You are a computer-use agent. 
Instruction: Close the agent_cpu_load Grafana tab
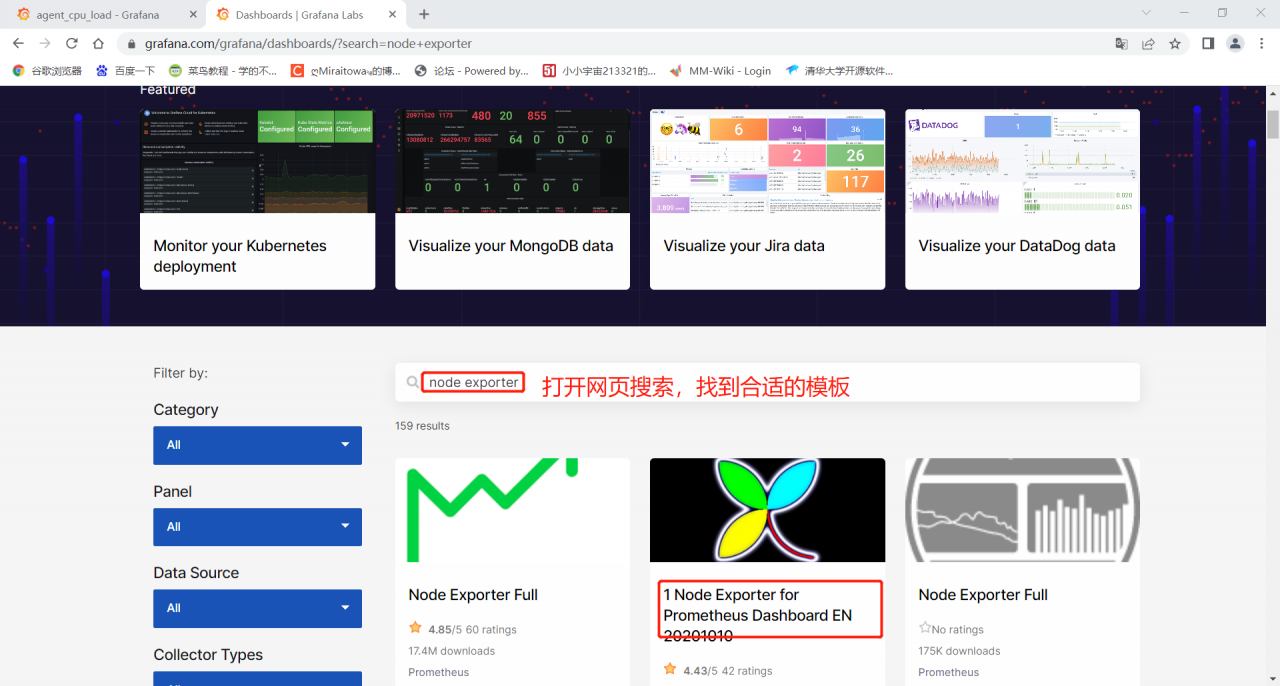[193, 15]
